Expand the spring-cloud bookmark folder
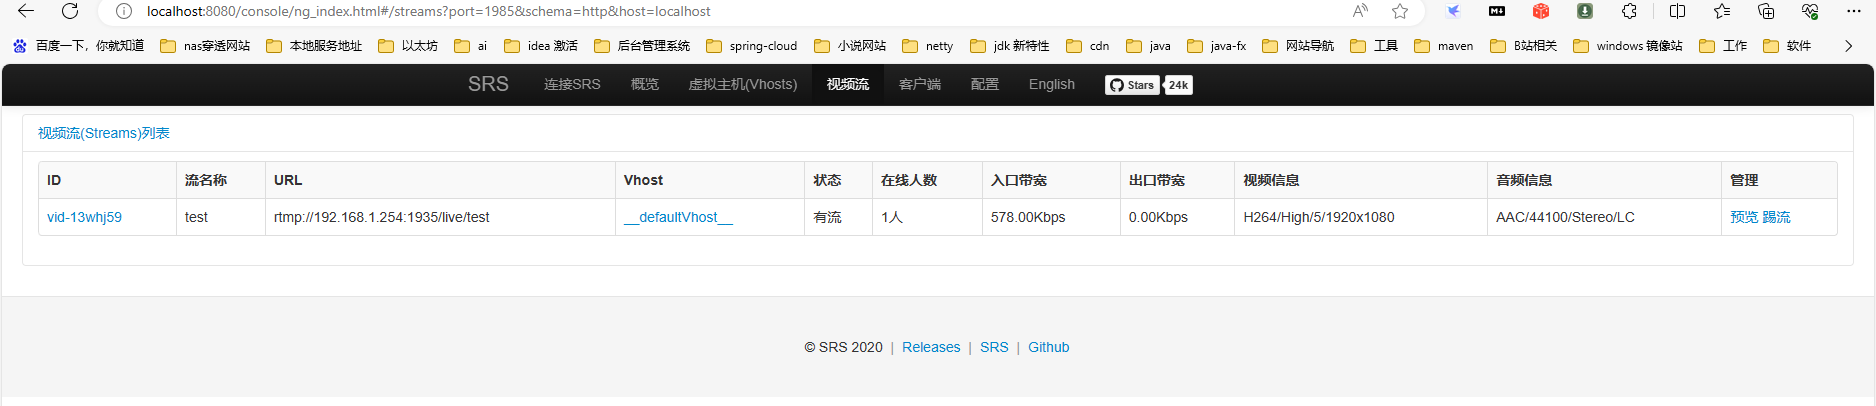The width and height of the screenshot is (1876, 406). [x=752, y=46]
